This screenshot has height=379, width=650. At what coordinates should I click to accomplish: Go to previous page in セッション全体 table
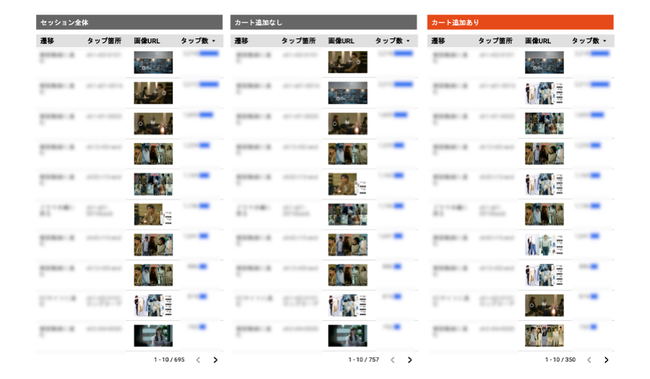198,360
